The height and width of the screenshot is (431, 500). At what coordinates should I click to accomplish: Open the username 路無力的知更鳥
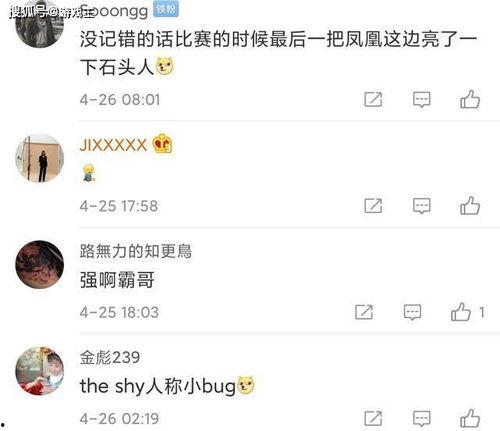pos(136,251)
